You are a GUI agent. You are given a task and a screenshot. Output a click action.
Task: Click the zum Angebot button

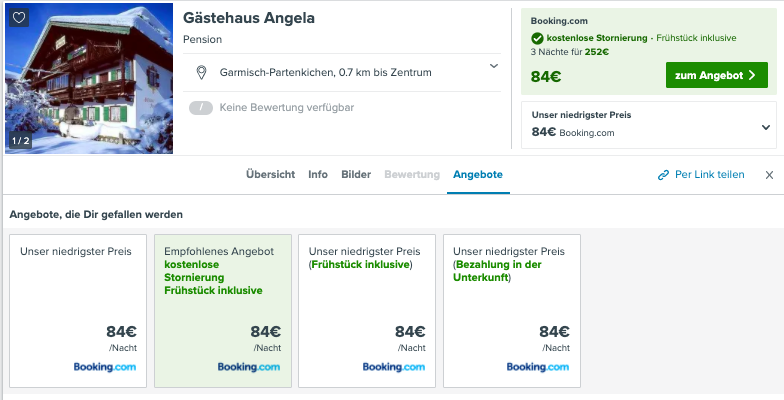pos(716,75)
